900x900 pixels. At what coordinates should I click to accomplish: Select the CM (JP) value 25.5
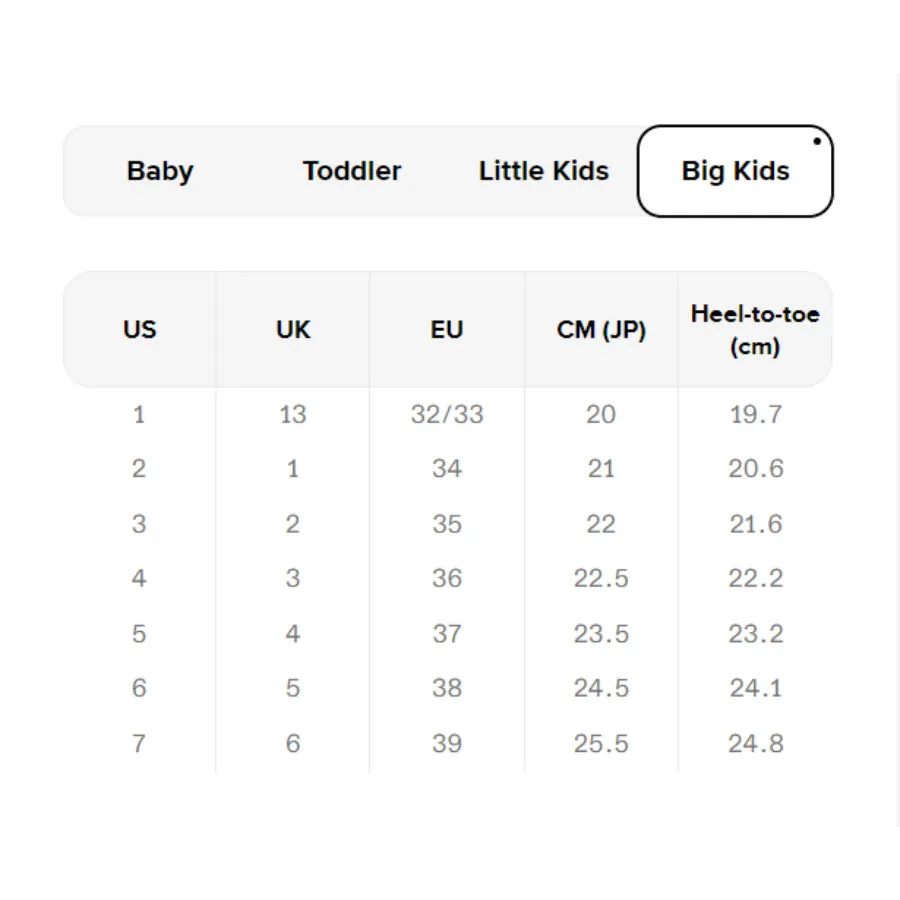click(x=601, y=743)
